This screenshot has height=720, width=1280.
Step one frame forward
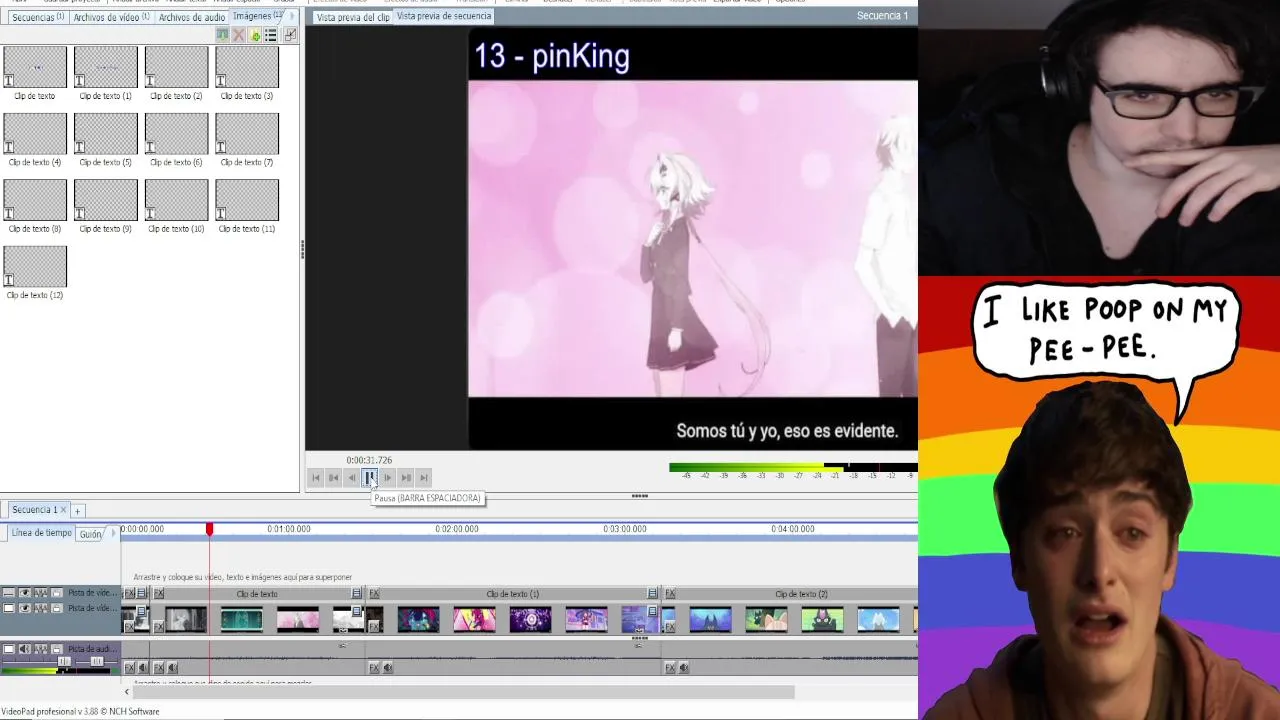point(388,478)
